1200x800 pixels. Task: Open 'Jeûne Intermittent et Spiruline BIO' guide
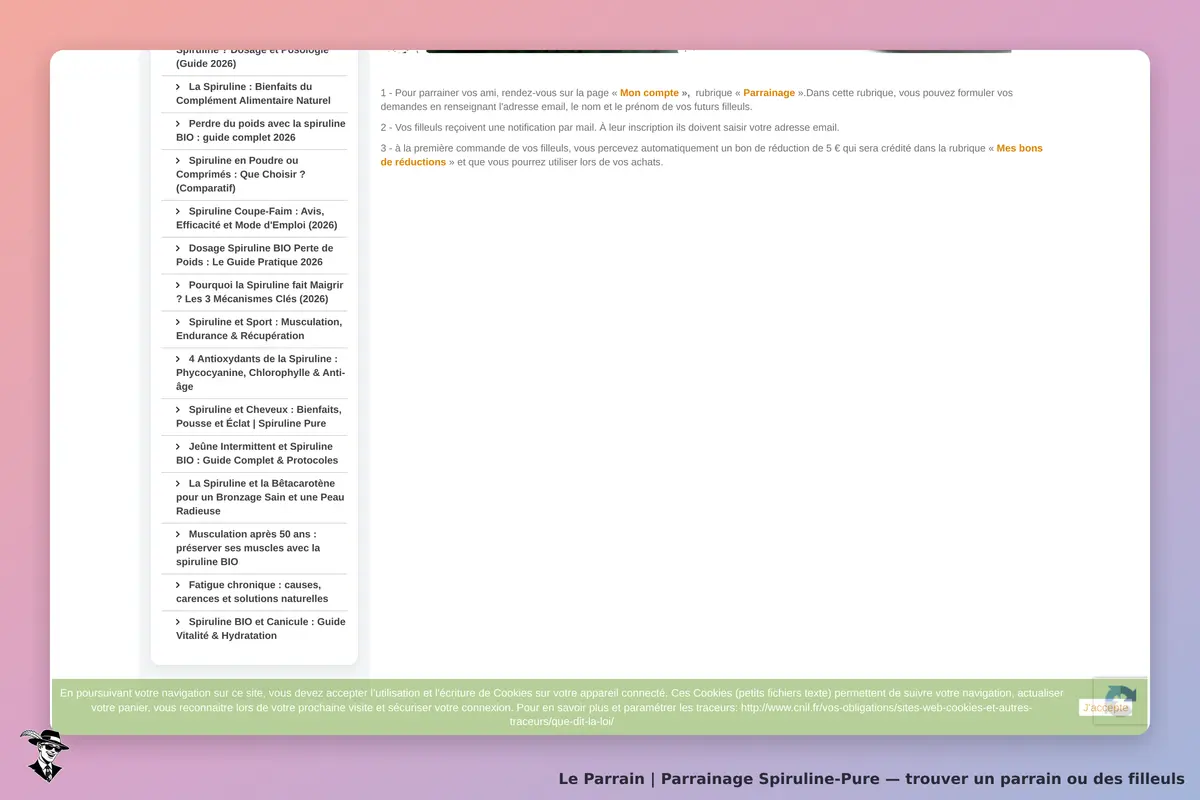pyautogui.click(x=257, y=453)
